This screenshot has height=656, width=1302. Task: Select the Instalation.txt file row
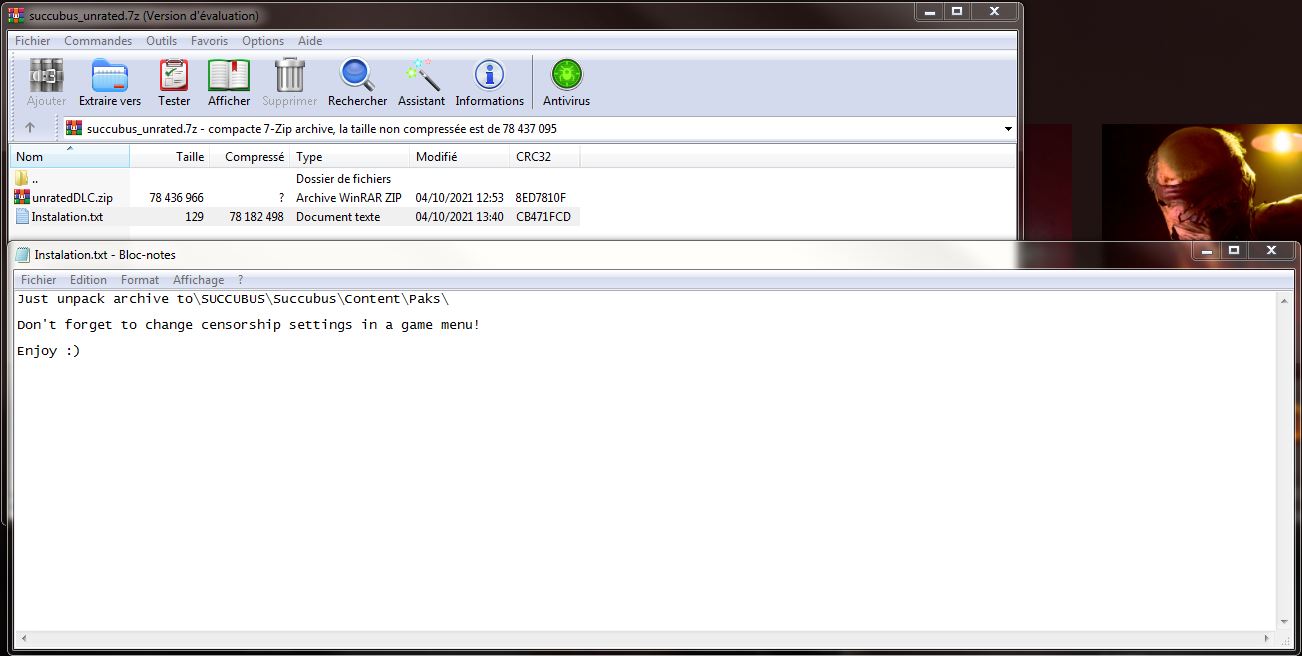296,217
